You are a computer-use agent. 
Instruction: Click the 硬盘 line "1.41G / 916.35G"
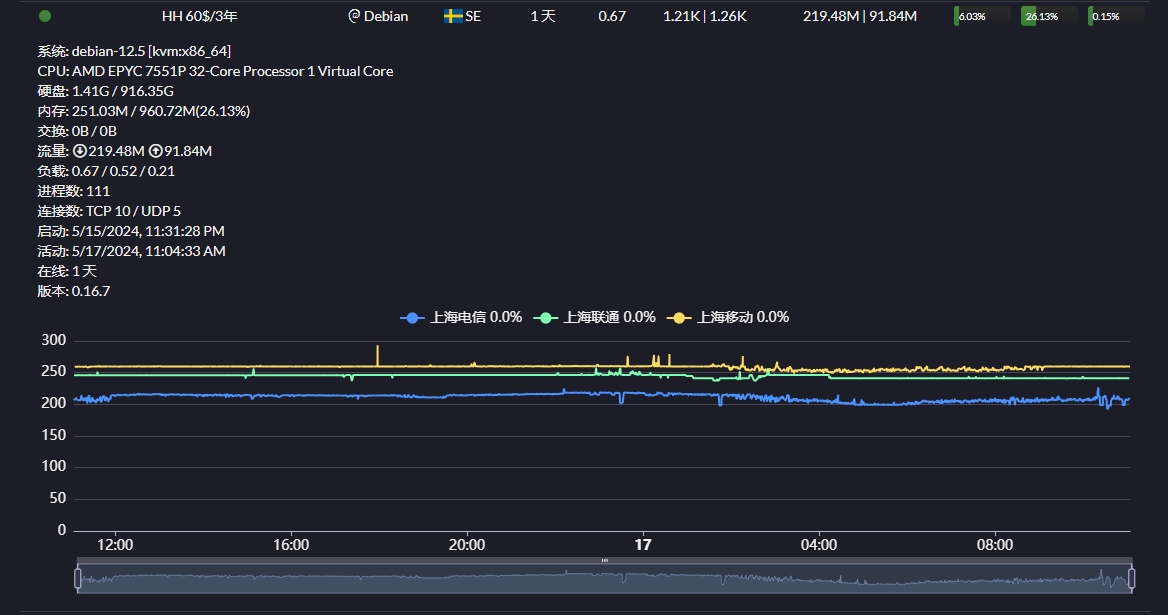point(106,92)
